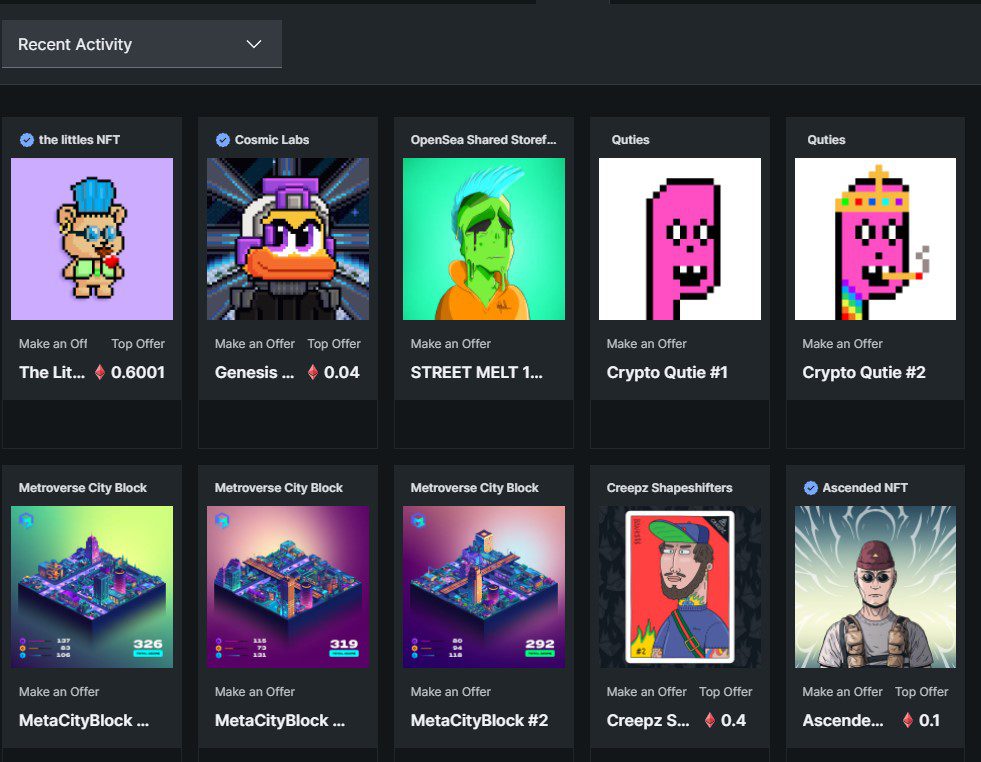Click the Ethereum icon next to 0.04
The height and width of the screenshot is (762, 981).
313,372
